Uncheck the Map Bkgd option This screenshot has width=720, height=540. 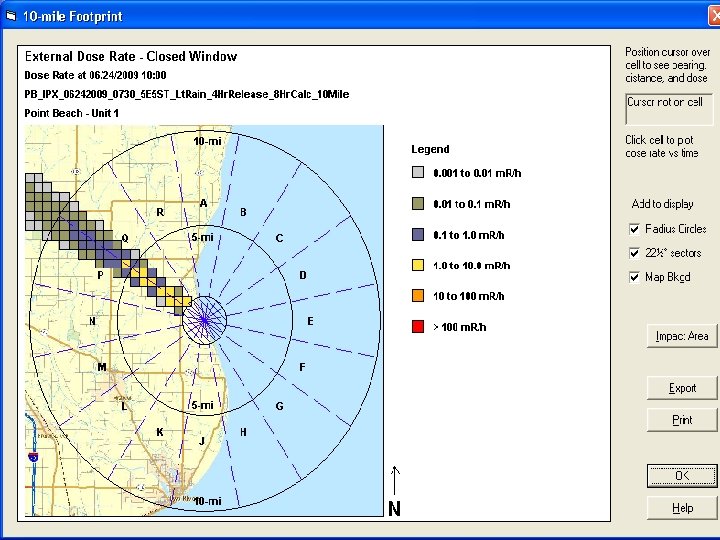pos(635,277)
